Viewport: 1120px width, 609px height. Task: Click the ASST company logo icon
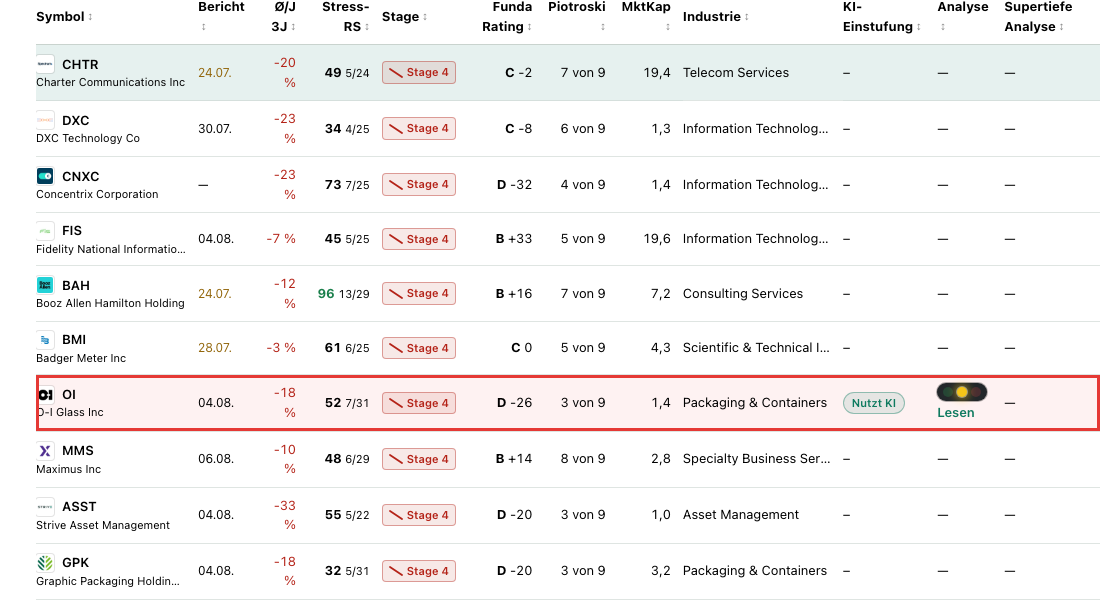45,506
